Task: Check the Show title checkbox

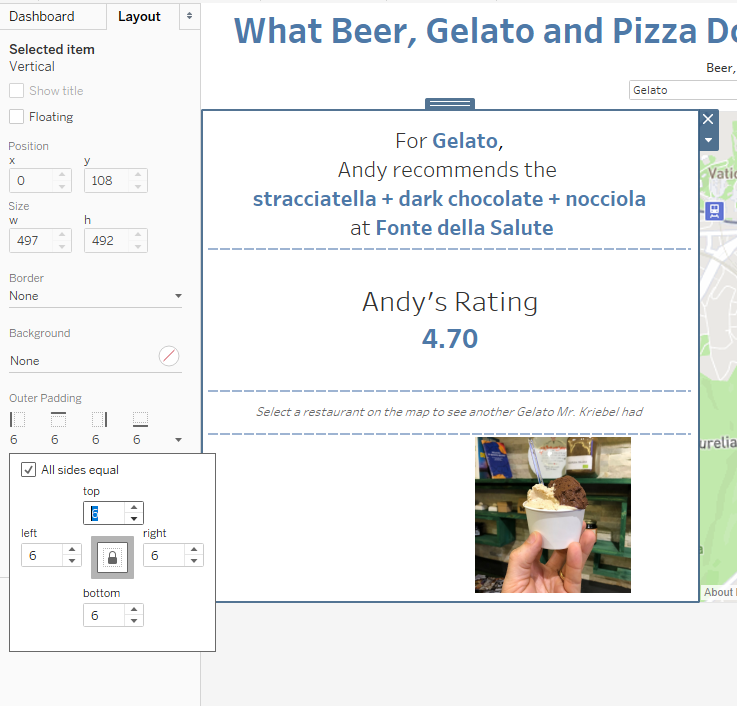Action: pos(17,91)
